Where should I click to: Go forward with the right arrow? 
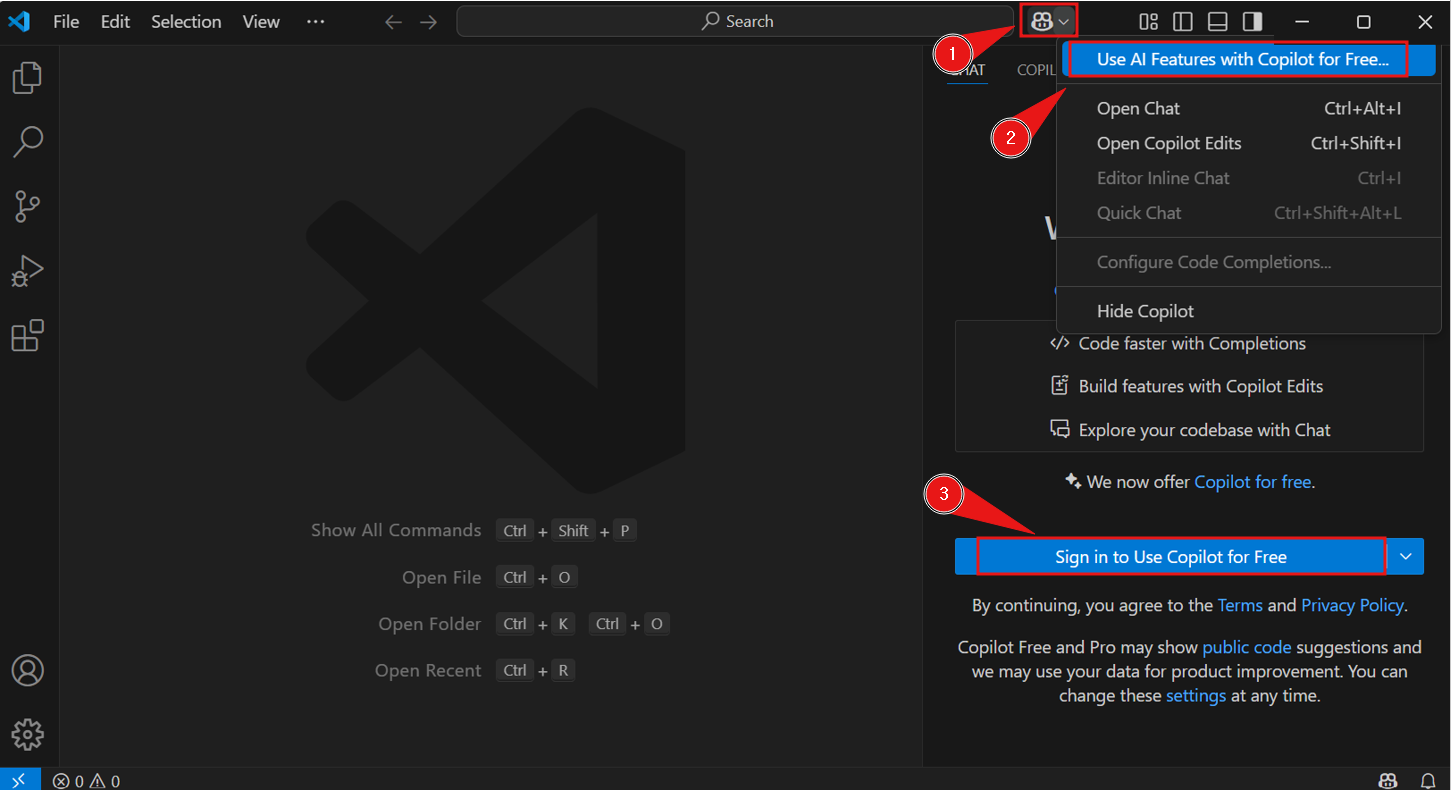429,22
